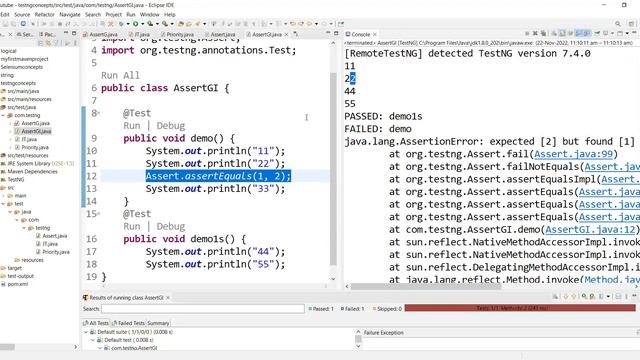The image size is (640, 360).
Task: Open the Navigate menu
Action: [70, 14]
